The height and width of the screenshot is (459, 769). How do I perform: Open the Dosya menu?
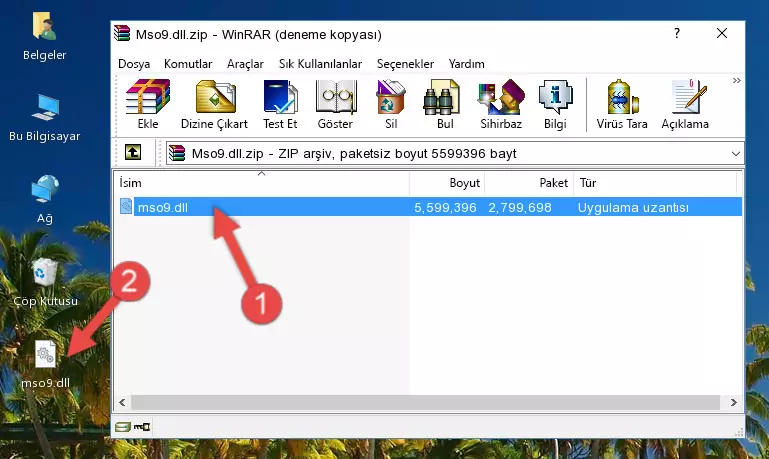coord(134,64)
